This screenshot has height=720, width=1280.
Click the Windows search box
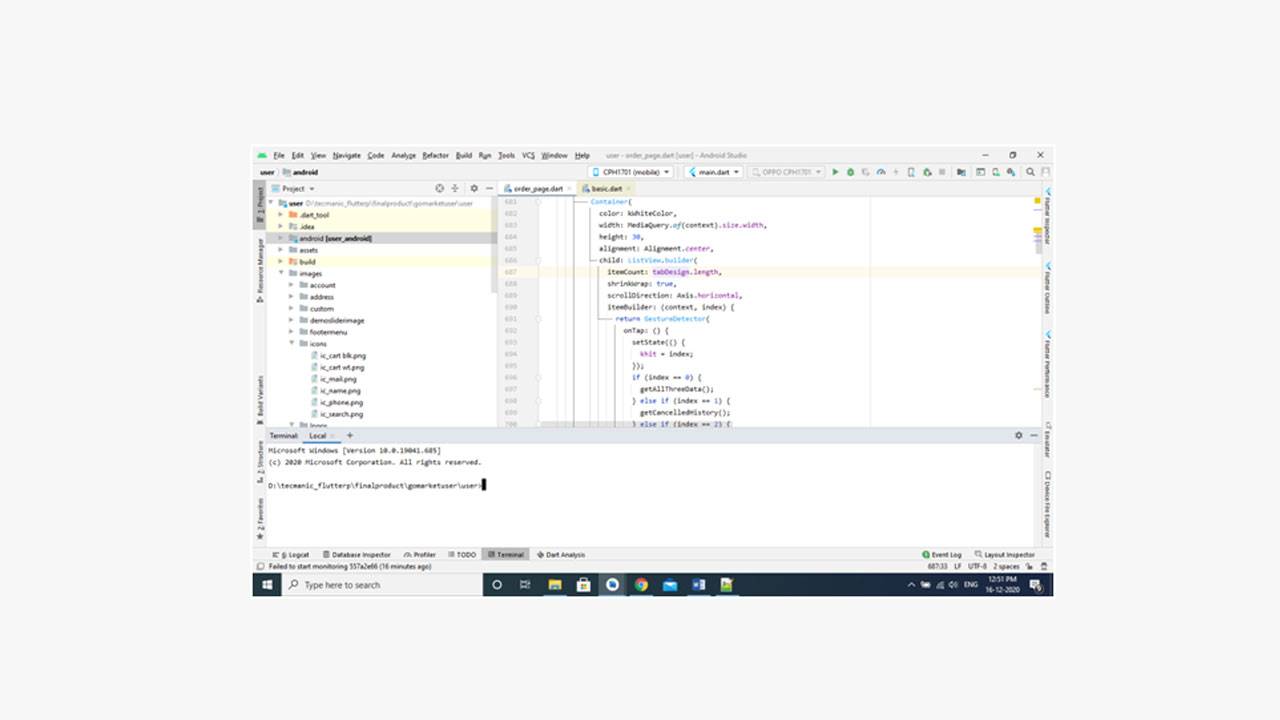click(x=380, y=585)
